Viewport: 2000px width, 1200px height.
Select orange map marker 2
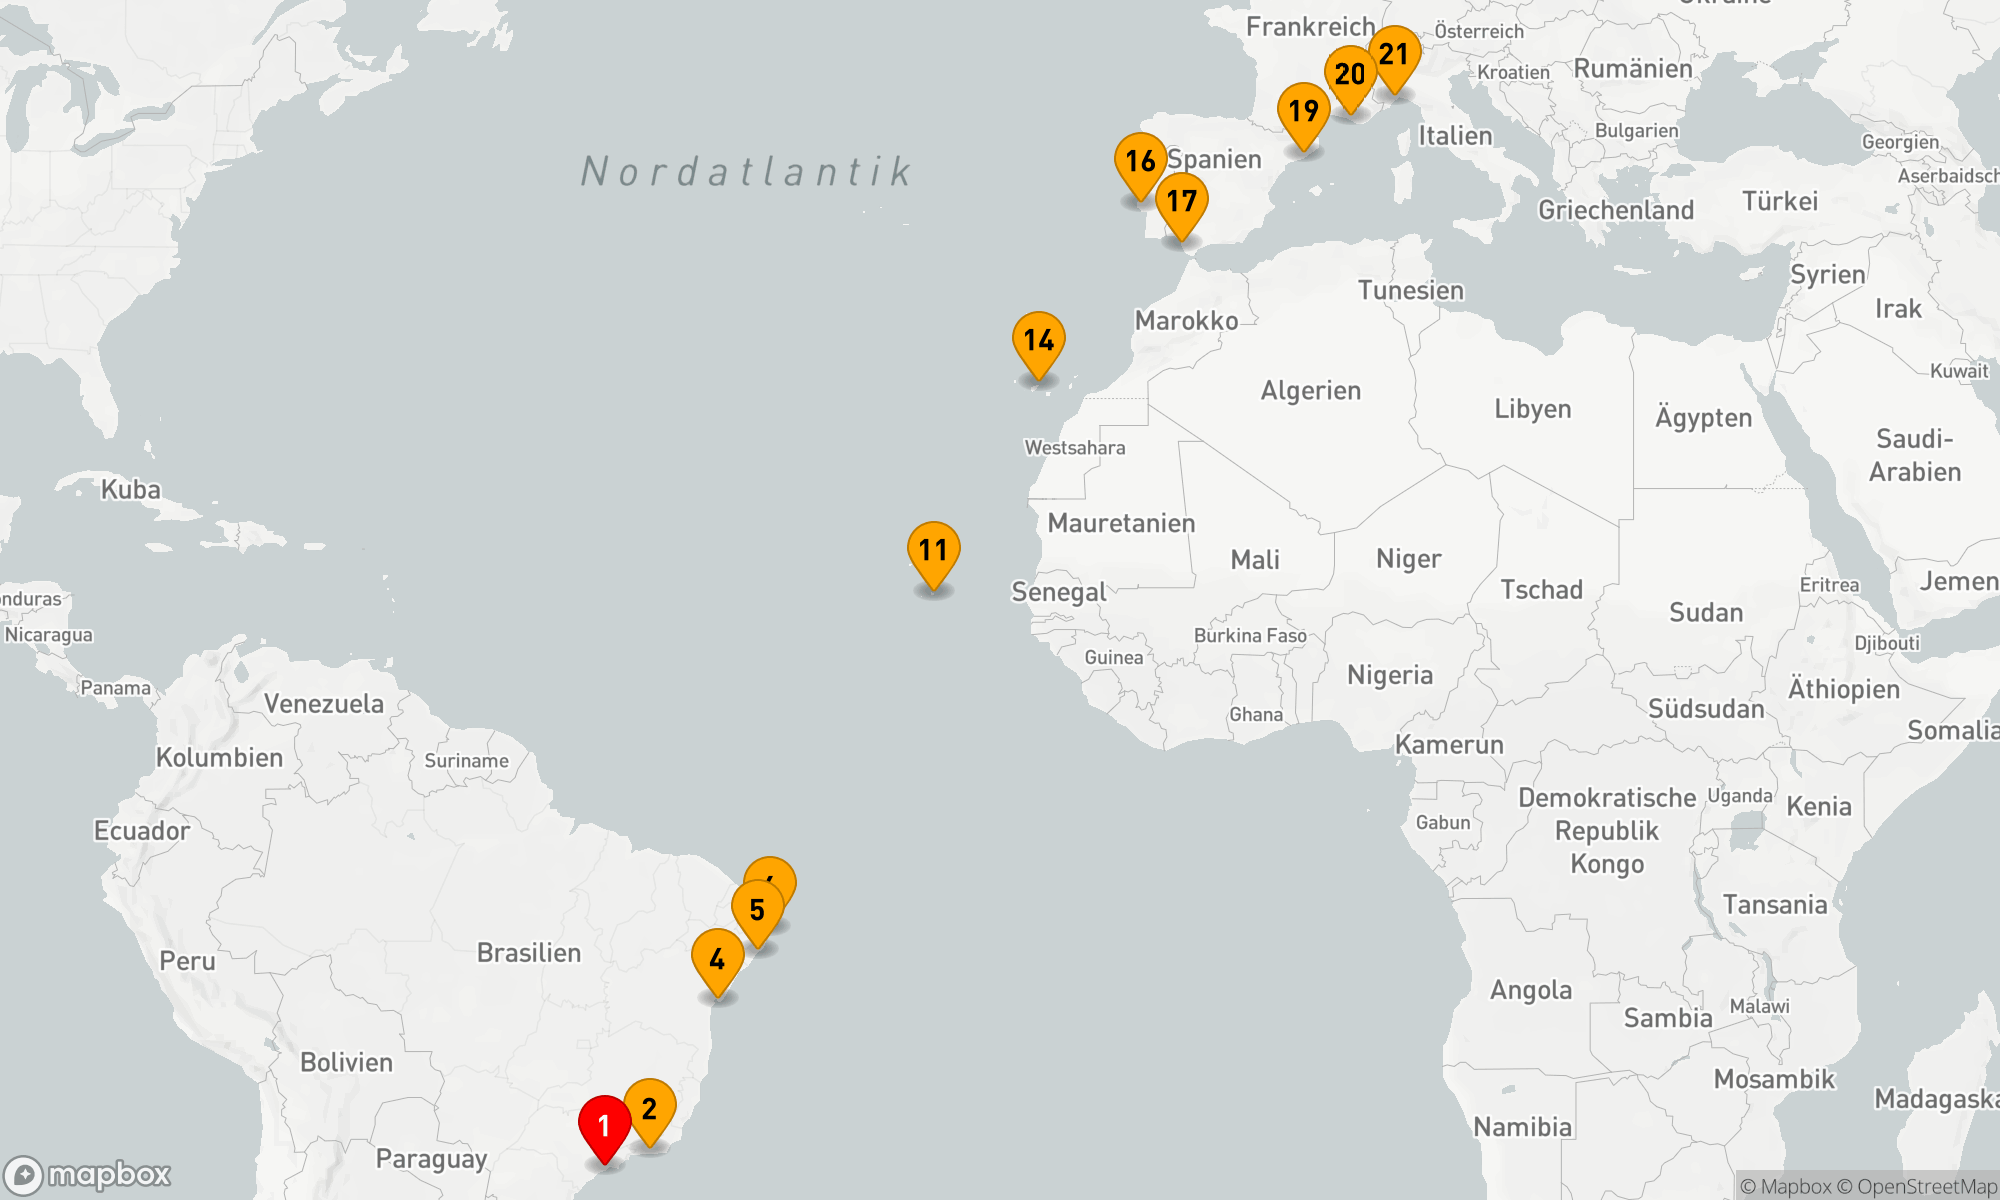pos(649,1112)
